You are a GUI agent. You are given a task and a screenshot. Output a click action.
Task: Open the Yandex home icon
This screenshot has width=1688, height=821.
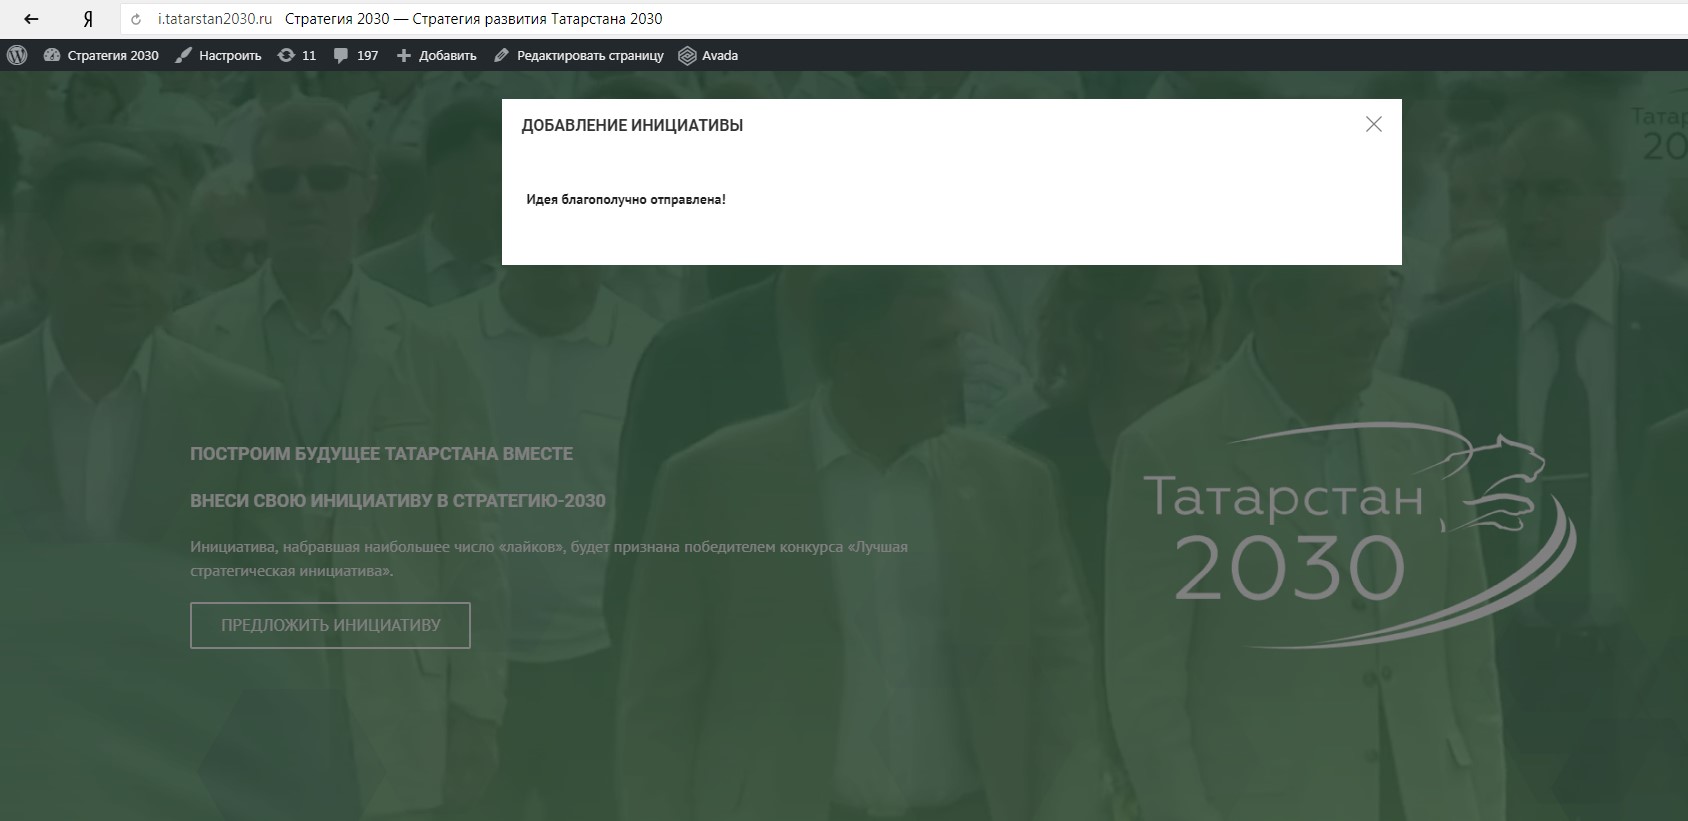(88, 19)
